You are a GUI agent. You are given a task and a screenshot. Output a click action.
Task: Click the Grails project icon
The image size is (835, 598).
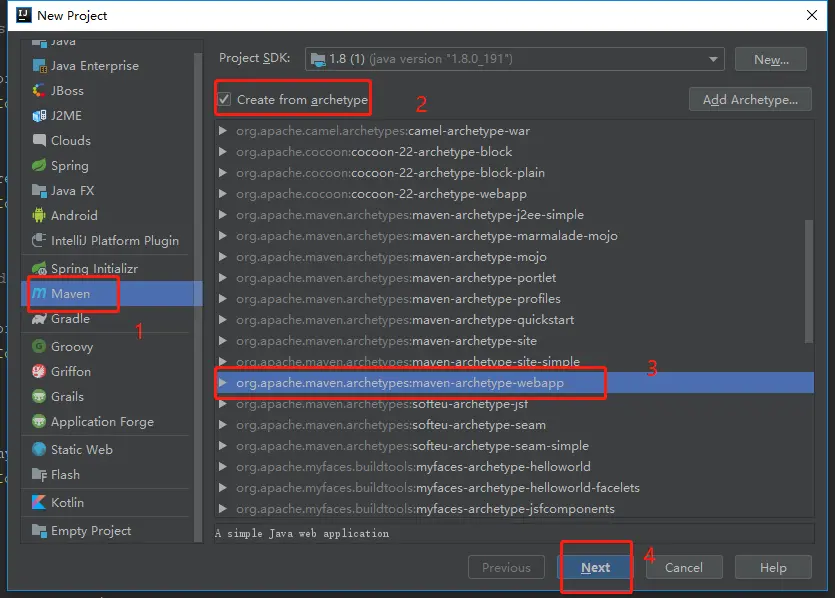[39, 397]
